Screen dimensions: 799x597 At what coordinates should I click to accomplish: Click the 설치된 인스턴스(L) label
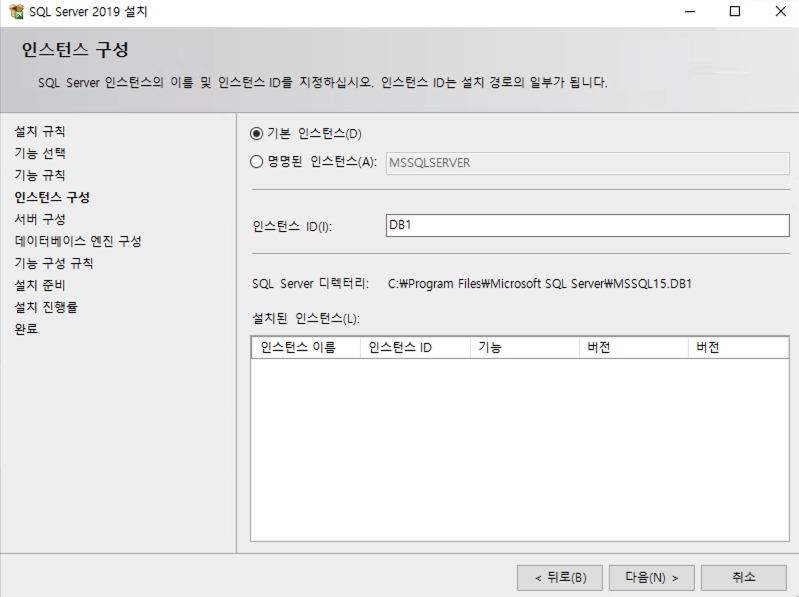306,318
